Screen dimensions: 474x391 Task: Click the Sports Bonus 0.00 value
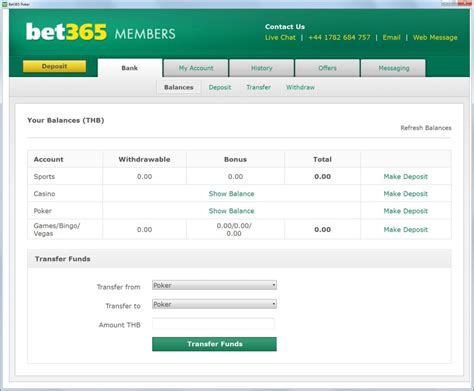(x=235, y=177)
